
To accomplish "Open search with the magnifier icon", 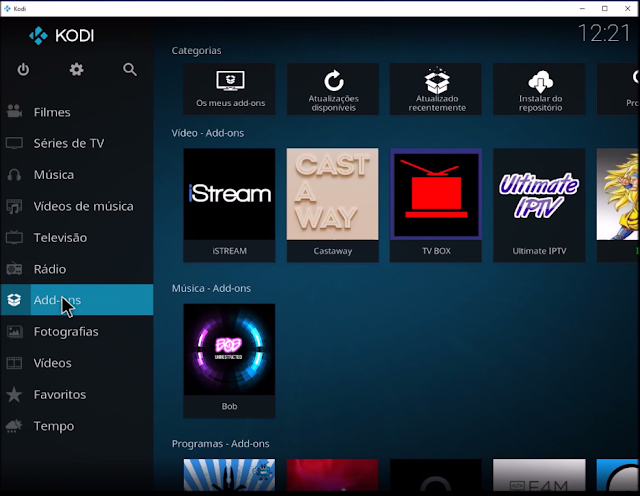I will tap(130, 69).
